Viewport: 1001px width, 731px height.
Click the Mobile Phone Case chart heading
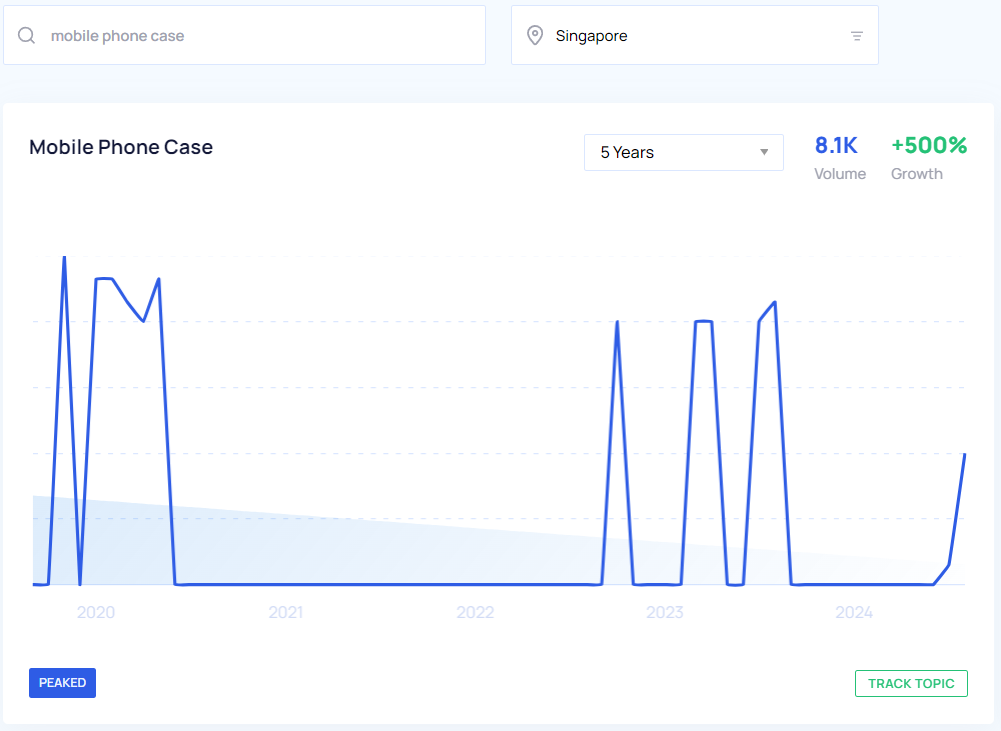tap(121, 147)
